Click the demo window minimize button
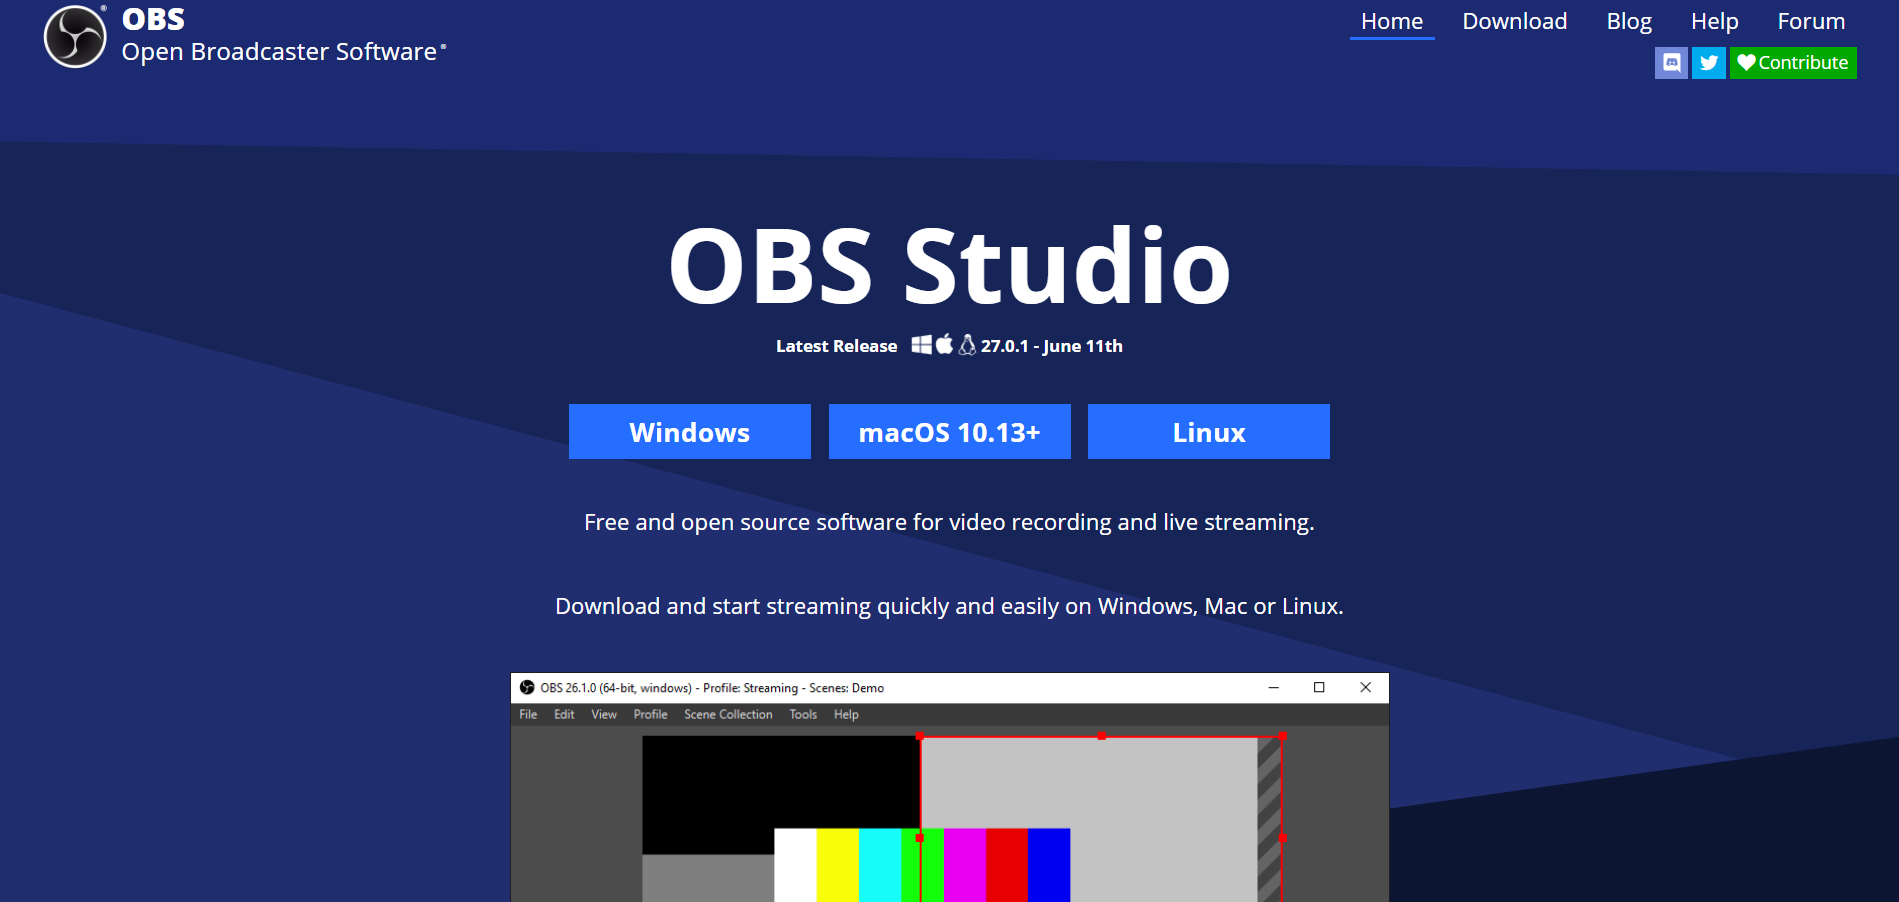1899x902 pixels. [1273, 687]
